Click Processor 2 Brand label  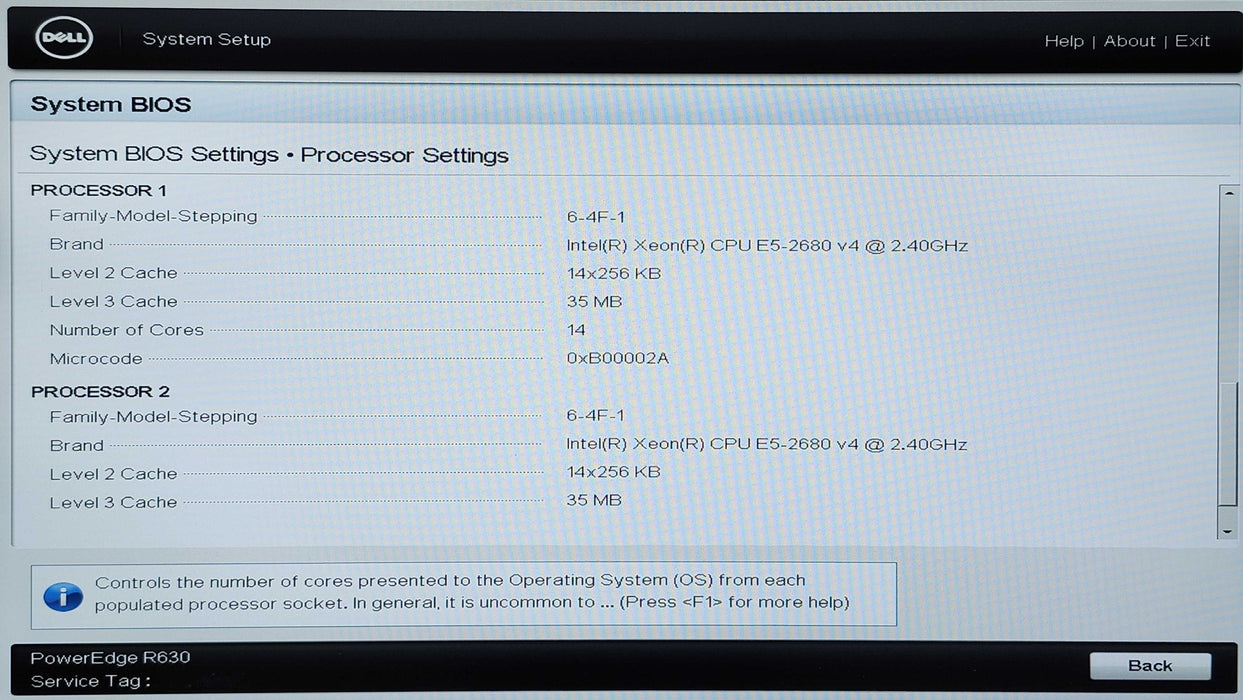(x=76, y=446)
